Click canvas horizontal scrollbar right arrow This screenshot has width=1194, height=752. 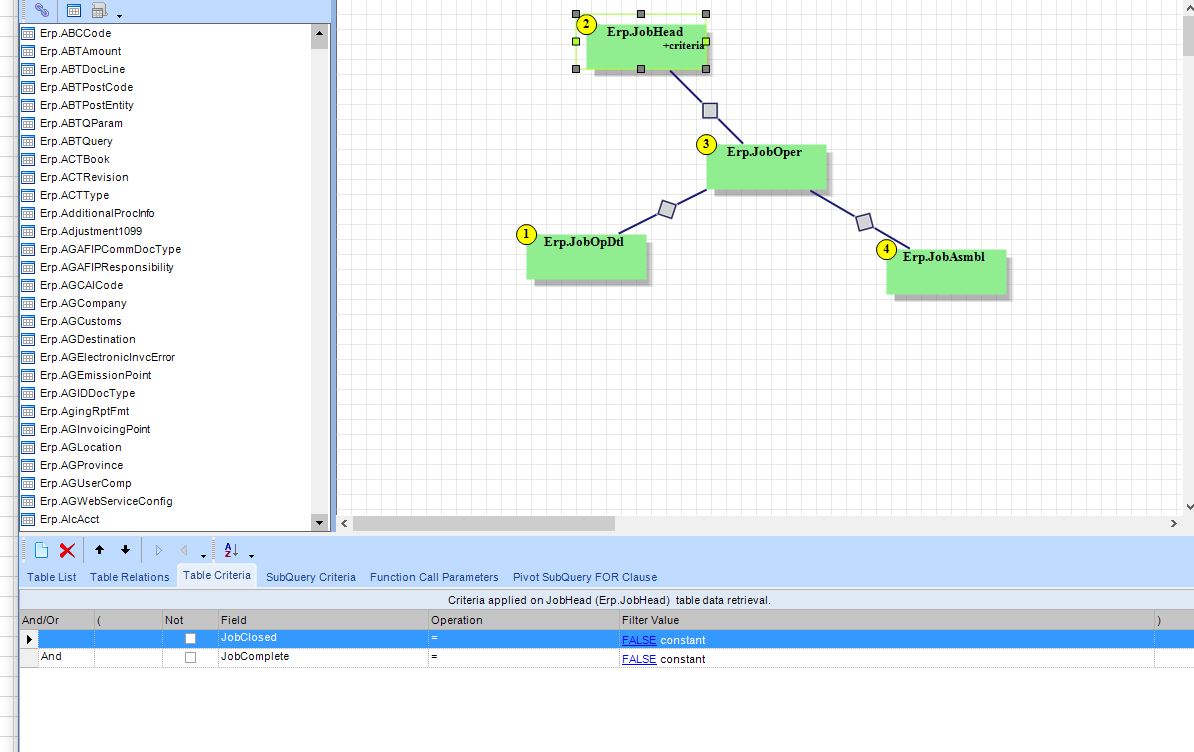[x=1173, y=524]
